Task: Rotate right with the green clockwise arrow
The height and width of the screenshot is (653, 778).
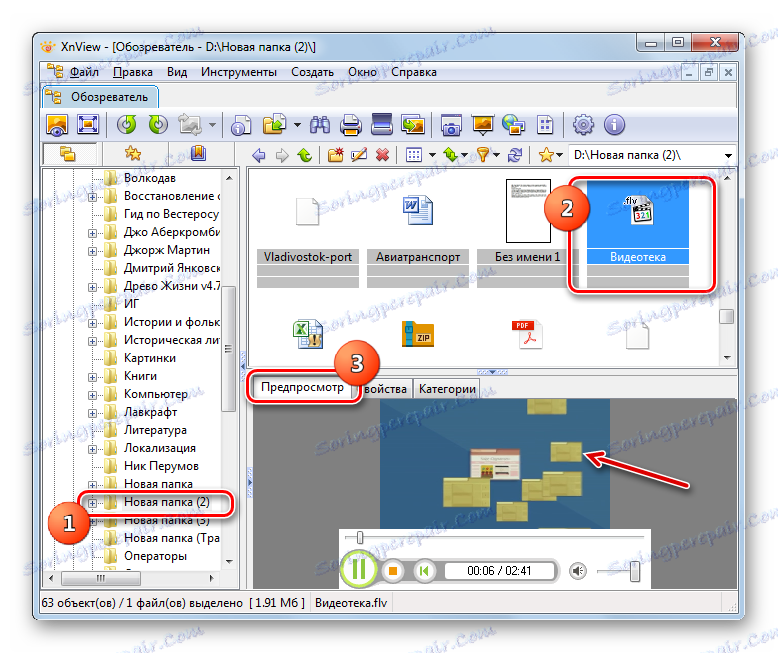Action: (158, 125)
